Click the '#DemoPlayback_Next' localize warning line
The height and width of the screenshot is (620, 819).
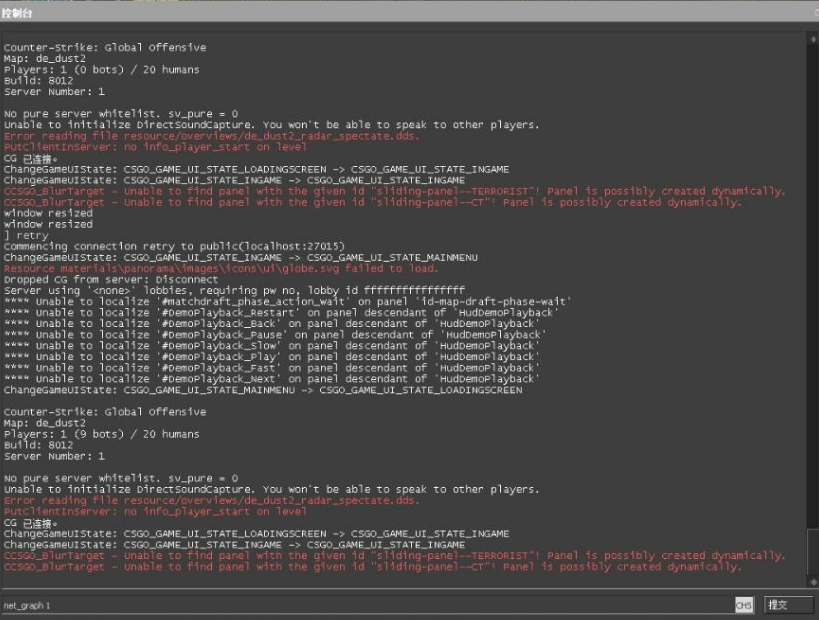click(272, 379)
